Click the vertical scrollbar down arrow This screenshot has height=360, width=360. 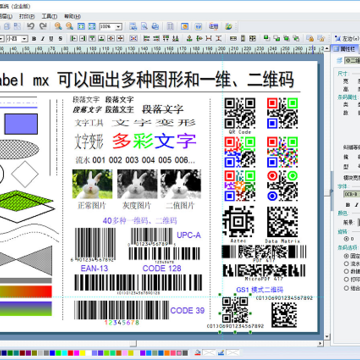pyautogui.click(x=327, y=337)
